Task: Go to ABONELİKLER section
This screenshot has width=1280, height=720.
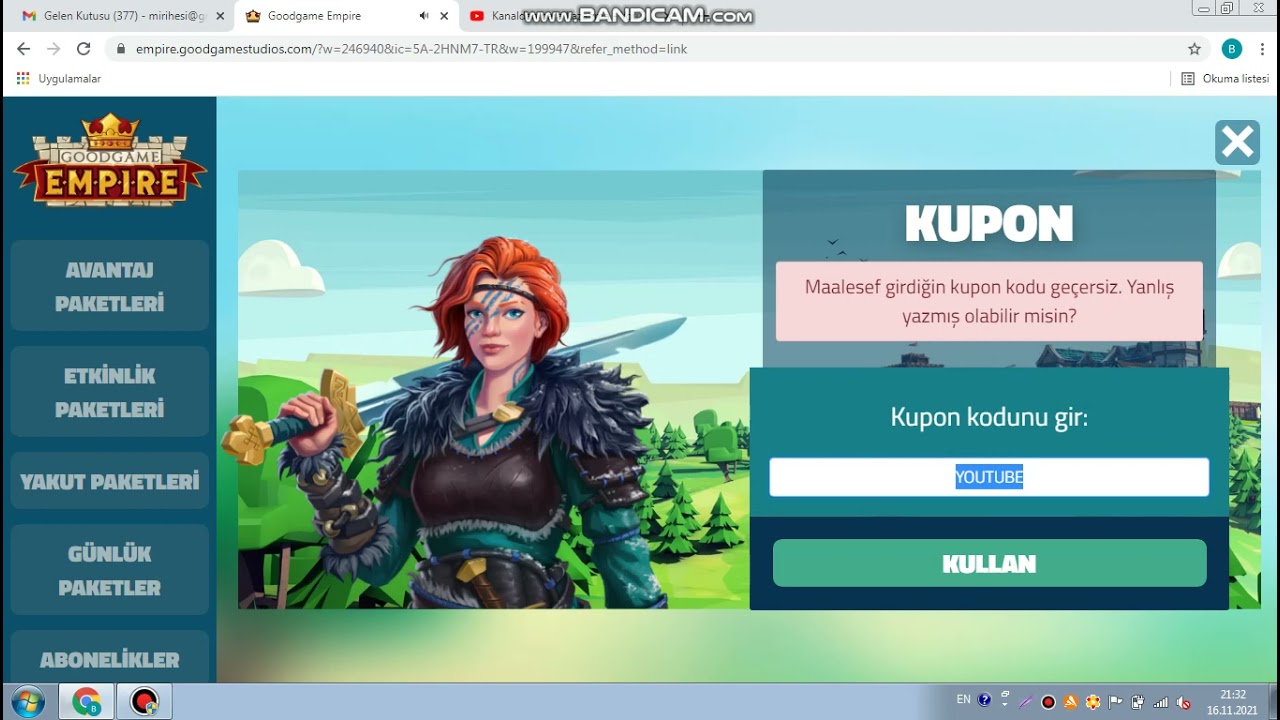Action: point(110,659)
